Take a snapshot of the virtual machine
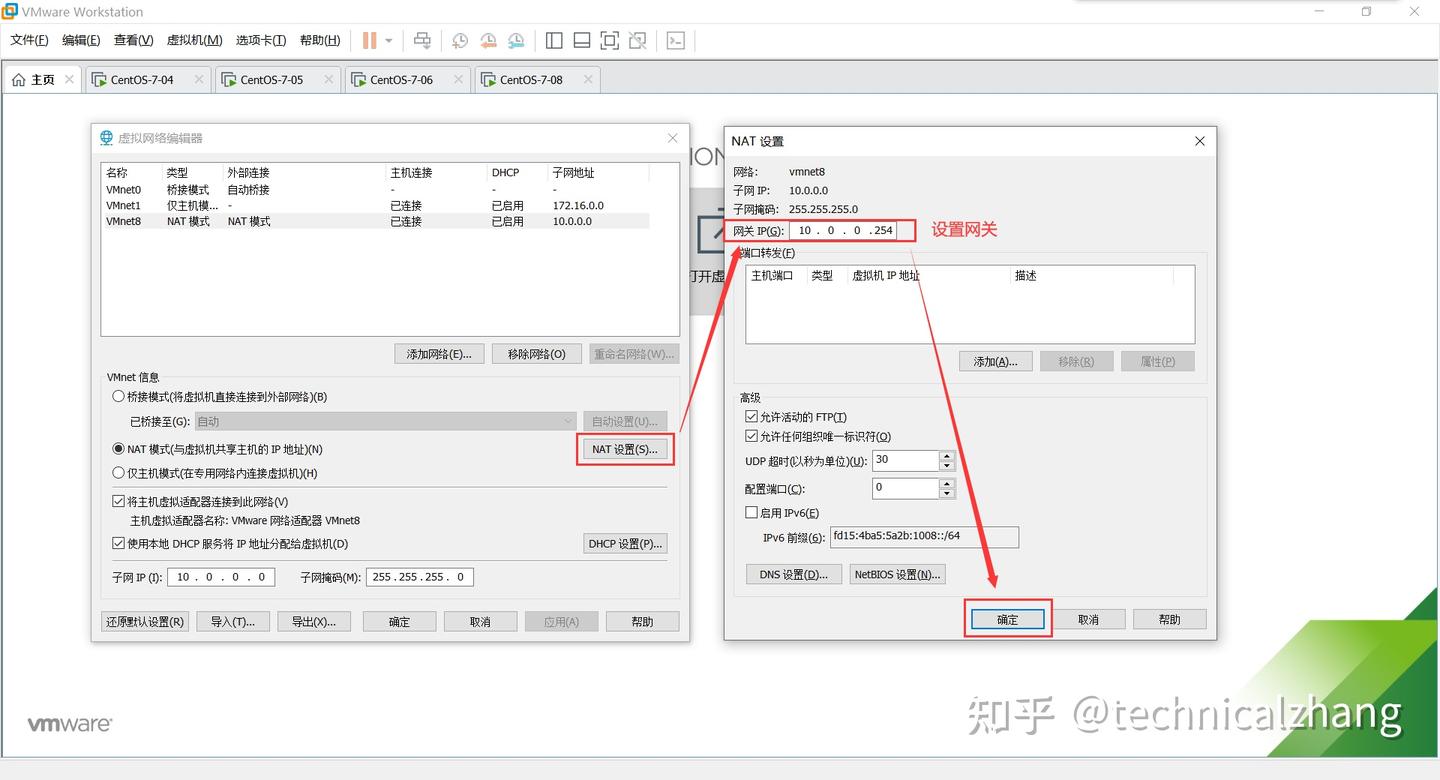This screenshot has width=1440, height=780. [459, 40]
